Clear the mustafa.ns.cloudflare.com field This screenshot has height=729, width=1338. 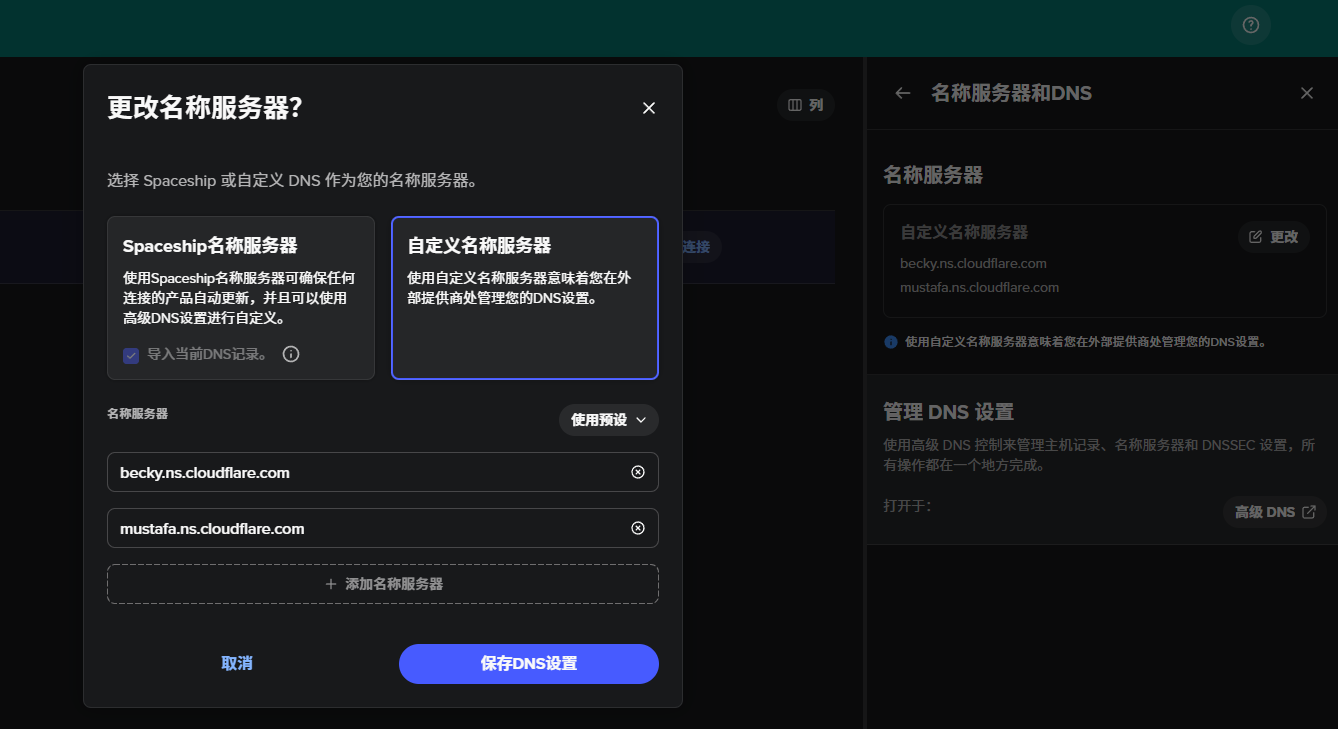click(637, 528)
